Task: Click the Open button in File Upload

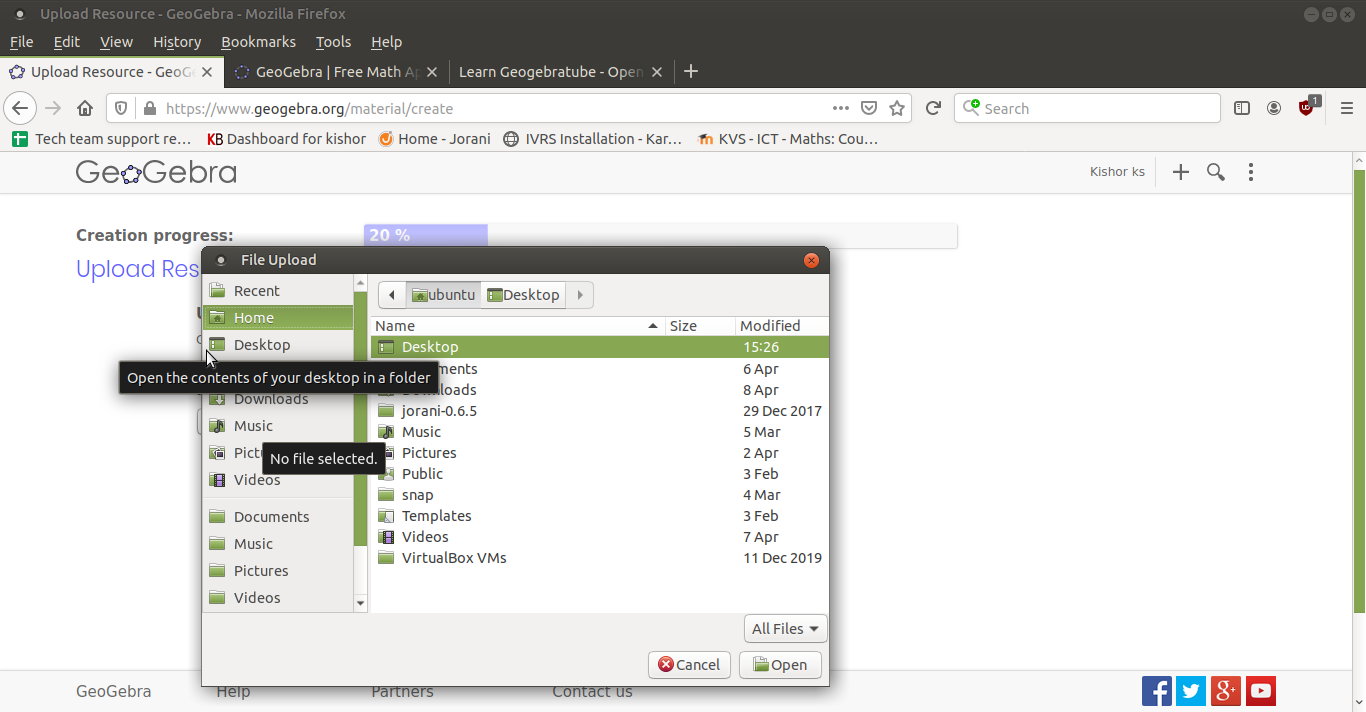Action: tap(780, 665)
